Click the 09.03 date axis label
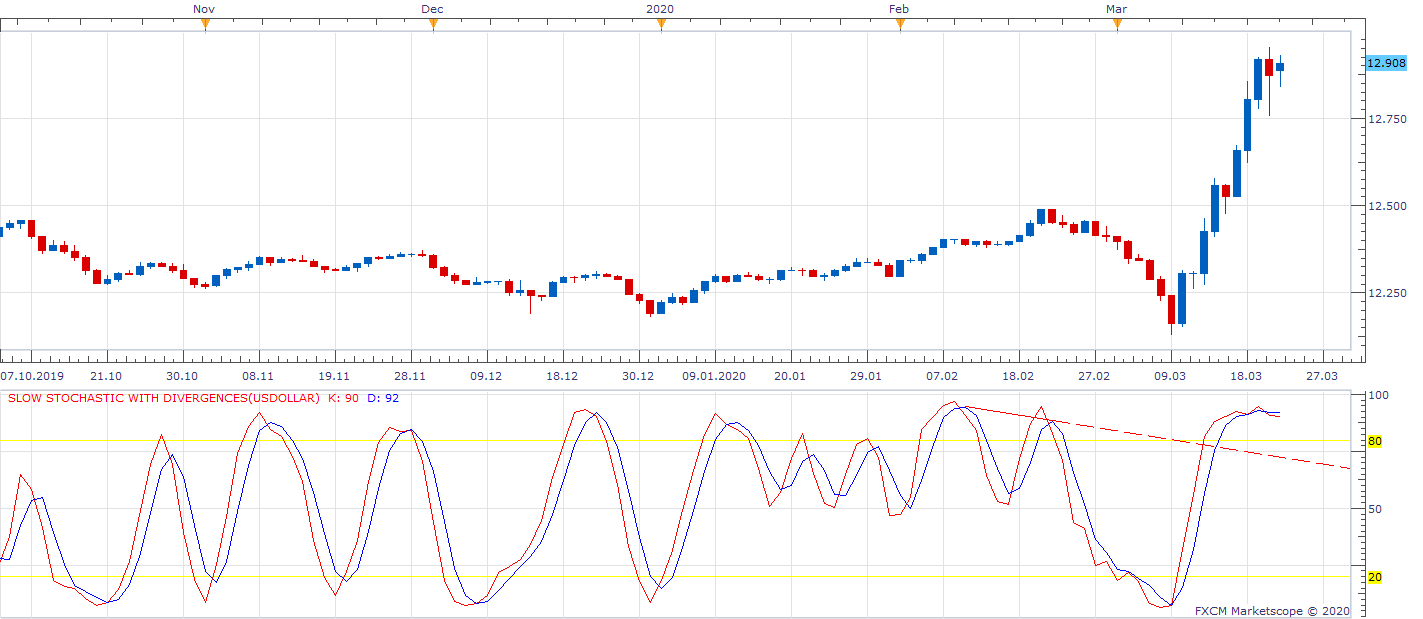1423x619 pixels. coord(1170,376)
